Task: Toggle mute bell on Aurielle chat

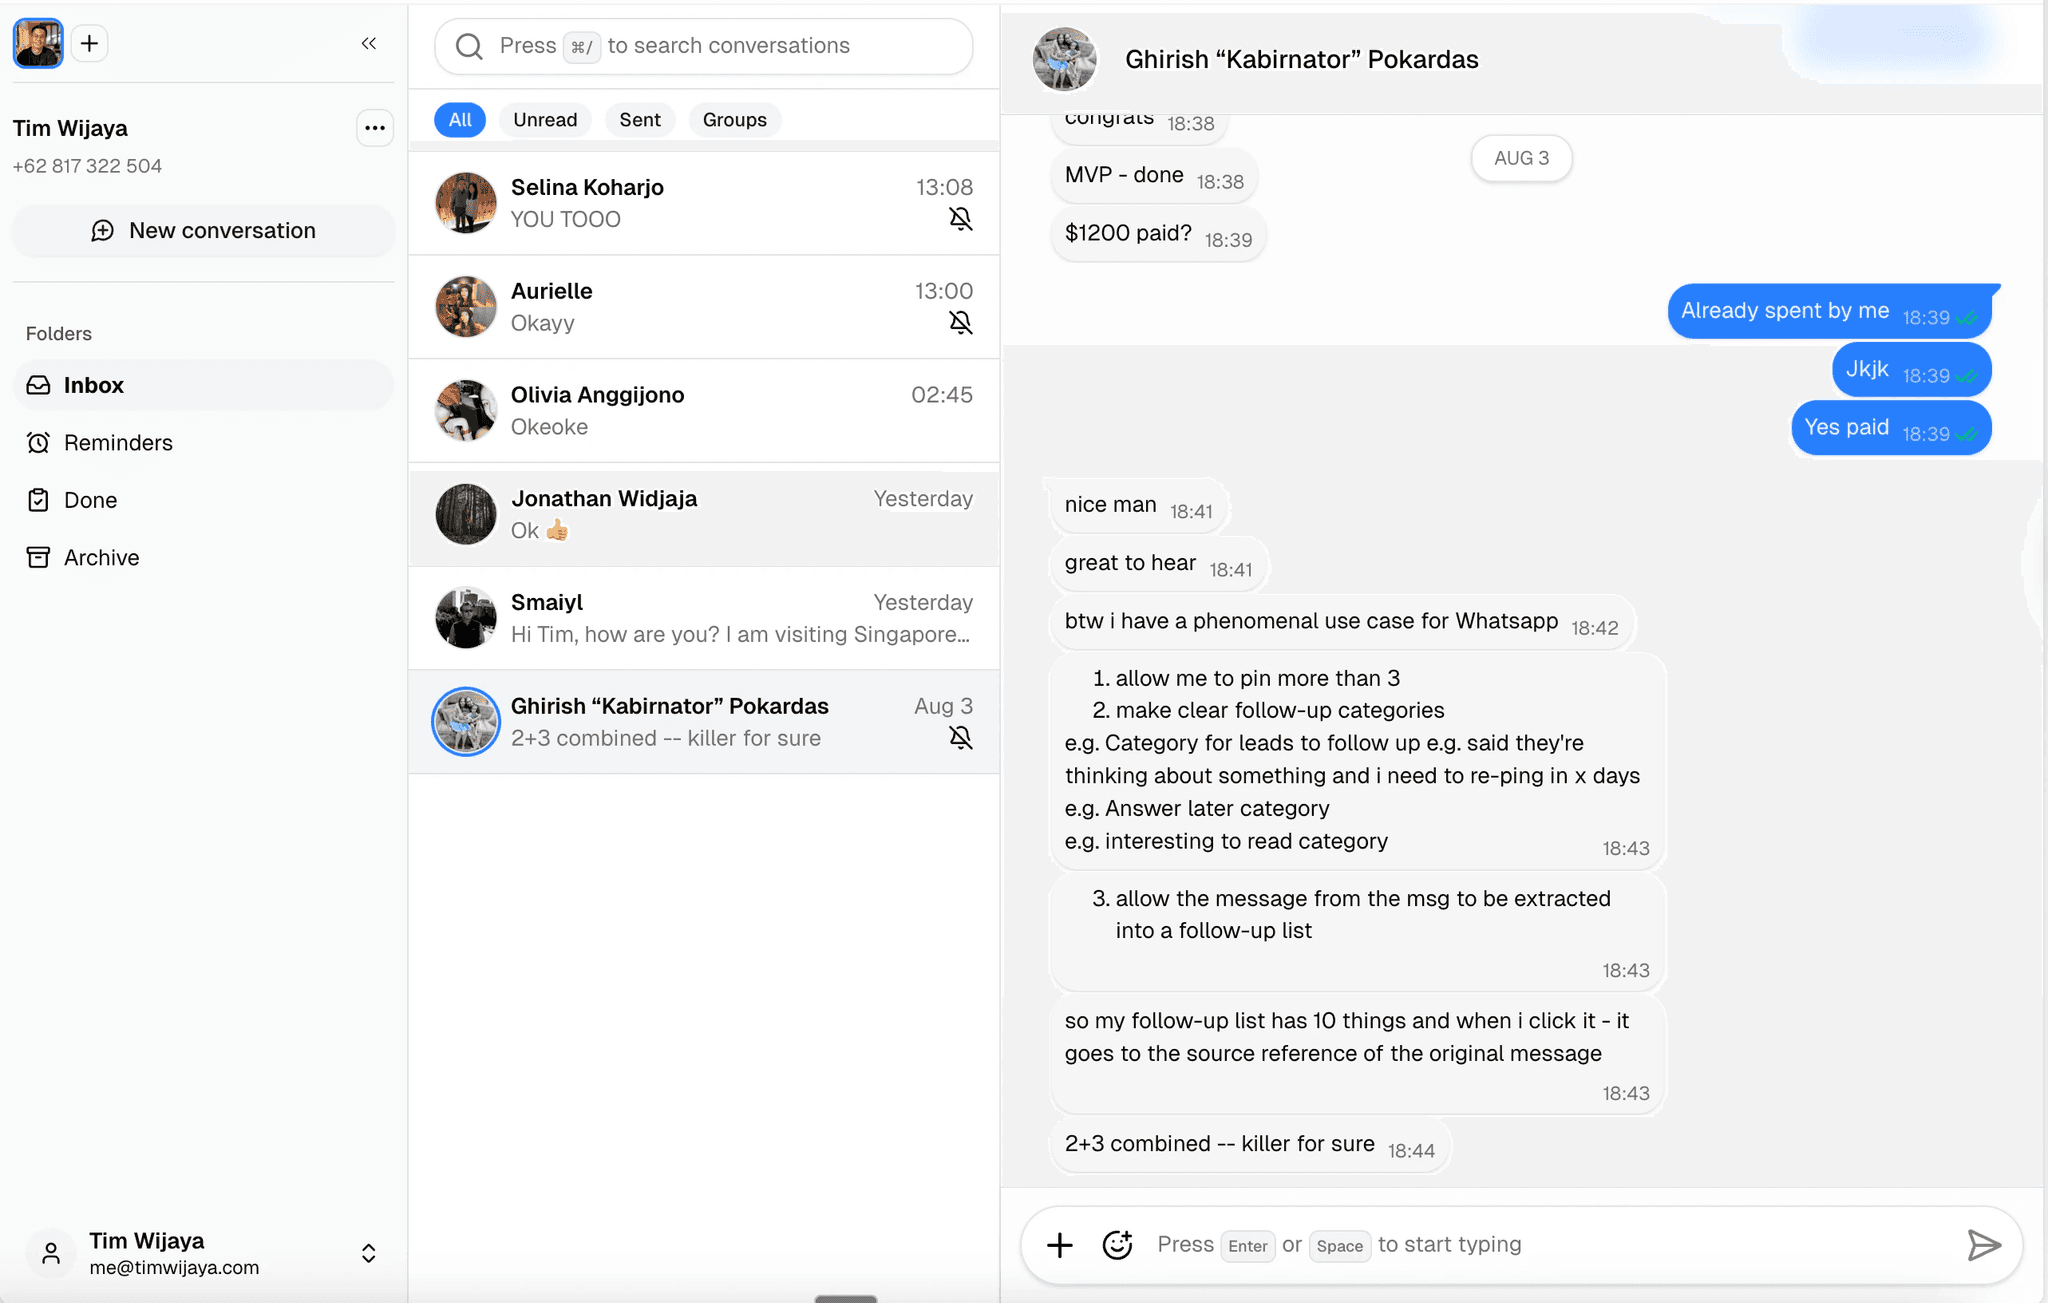Action: tap(960, 322)
